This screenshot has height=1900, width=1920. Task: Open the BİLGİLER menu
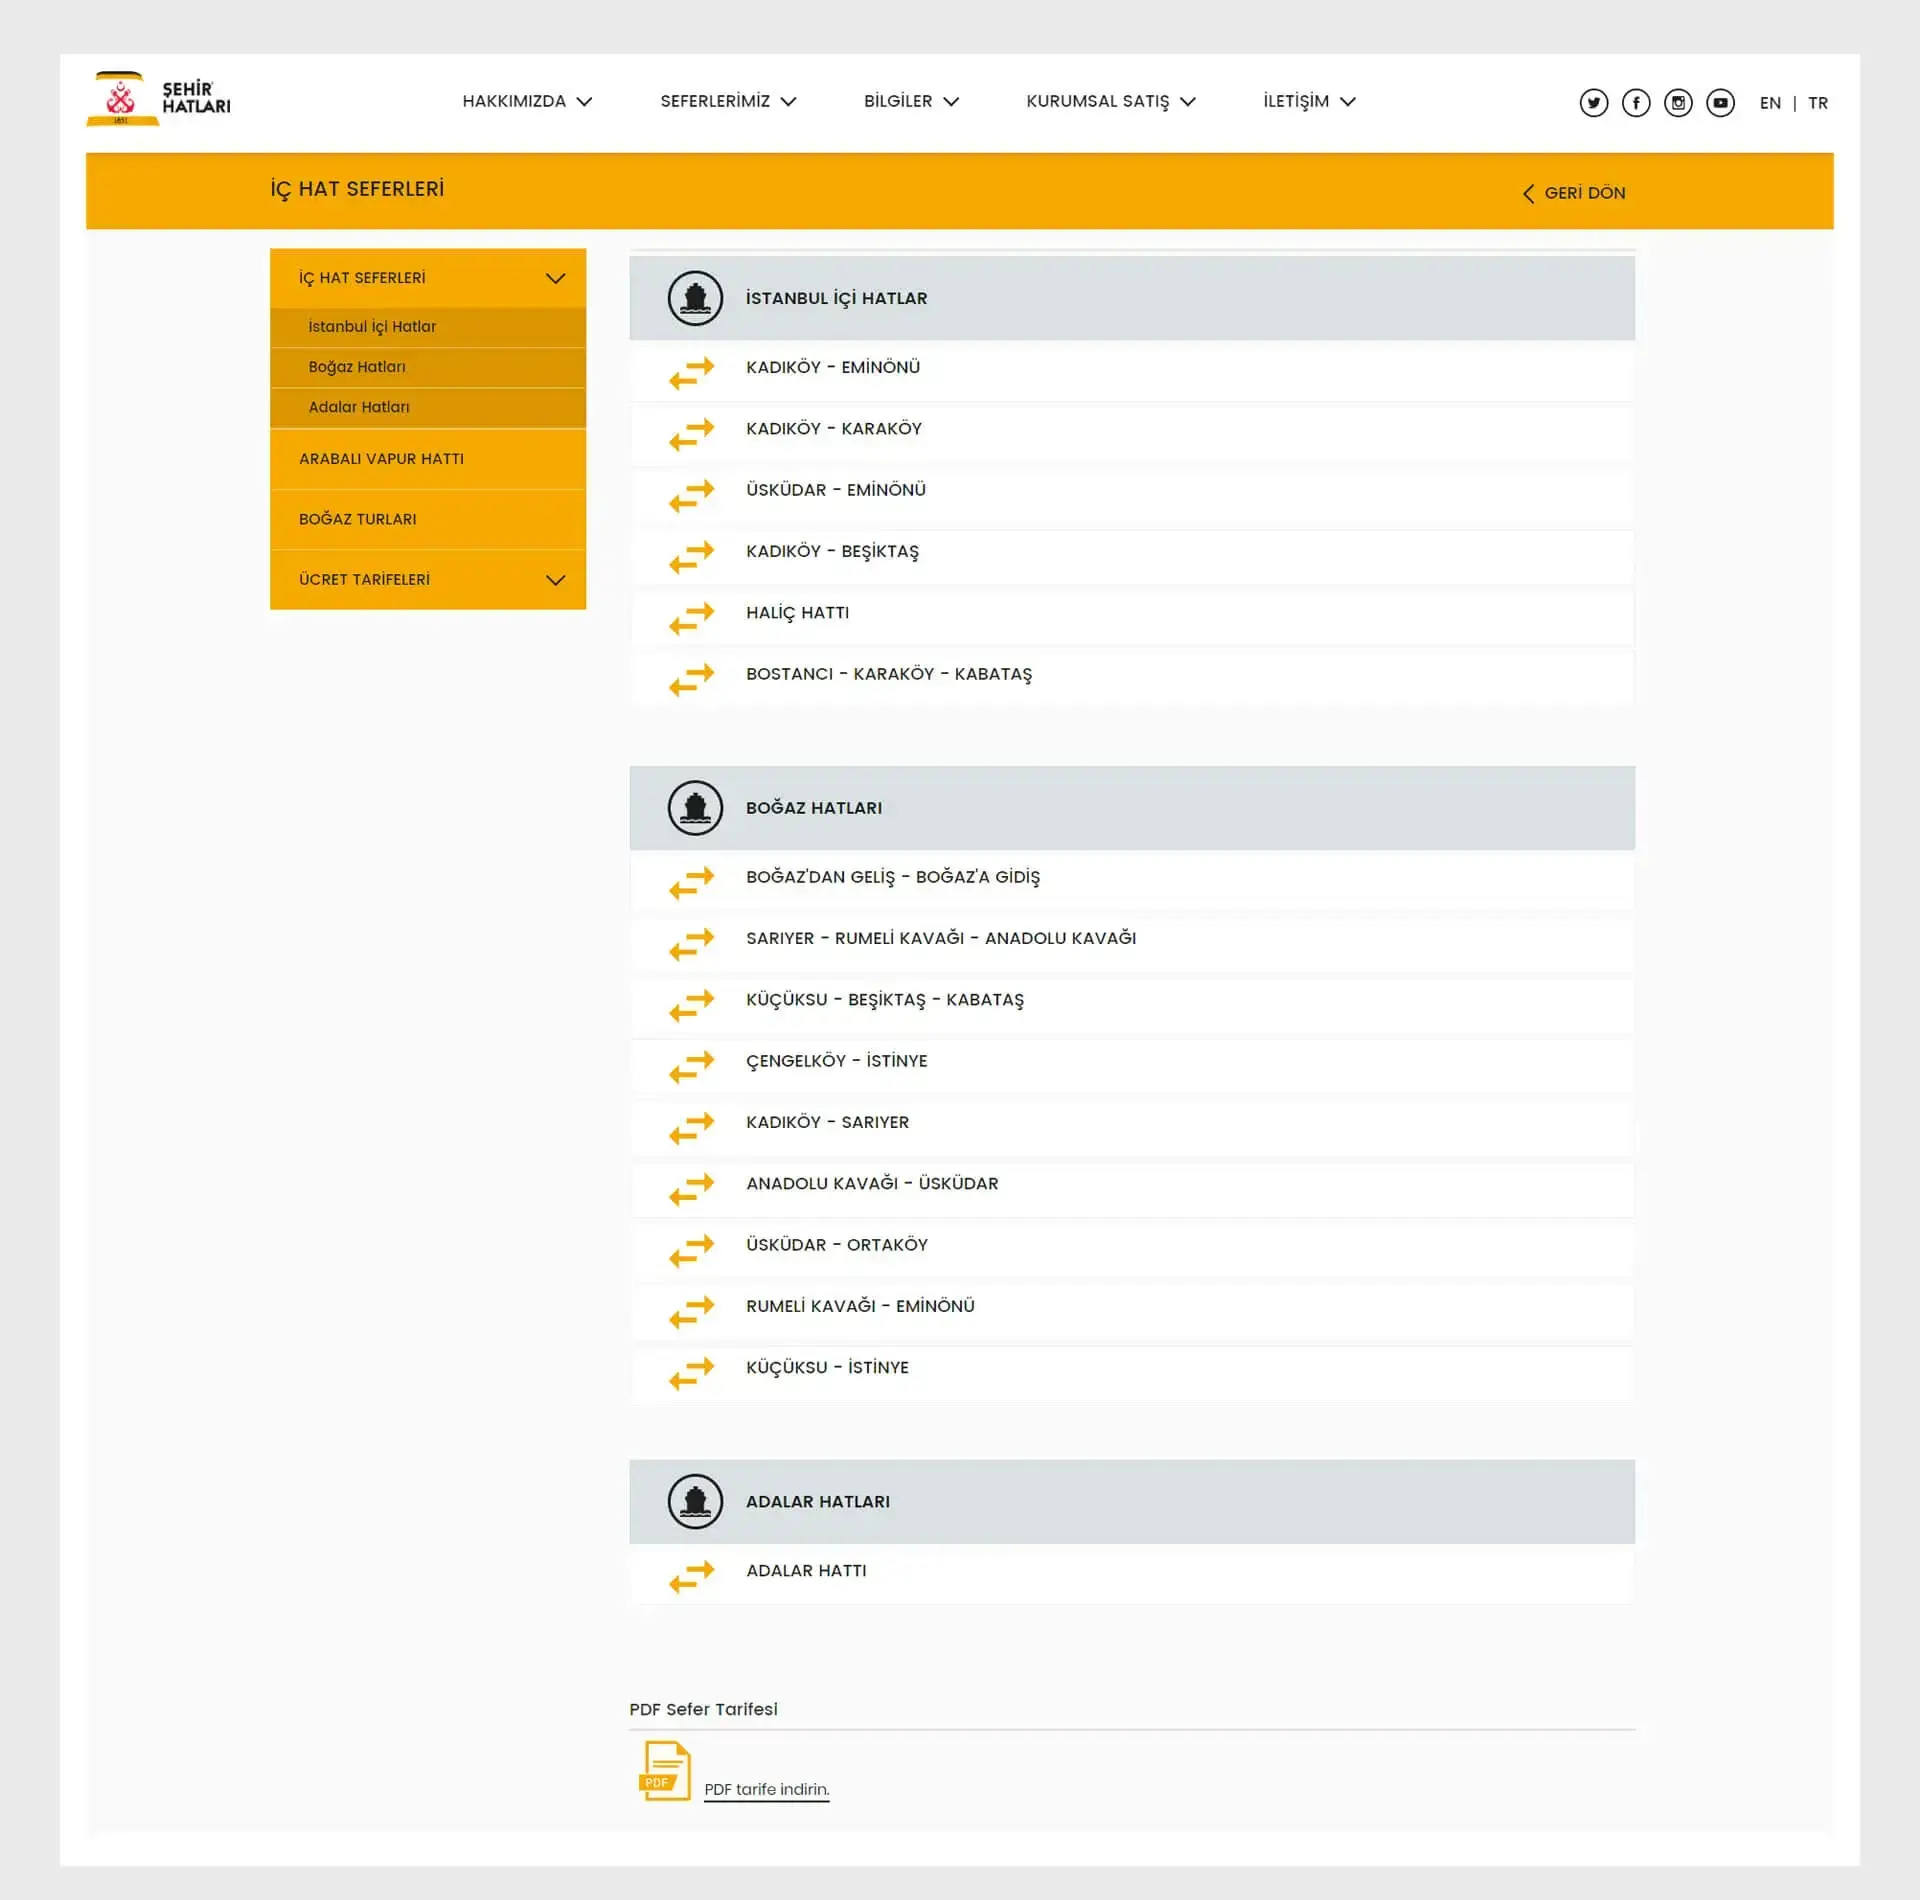[909, 101]
